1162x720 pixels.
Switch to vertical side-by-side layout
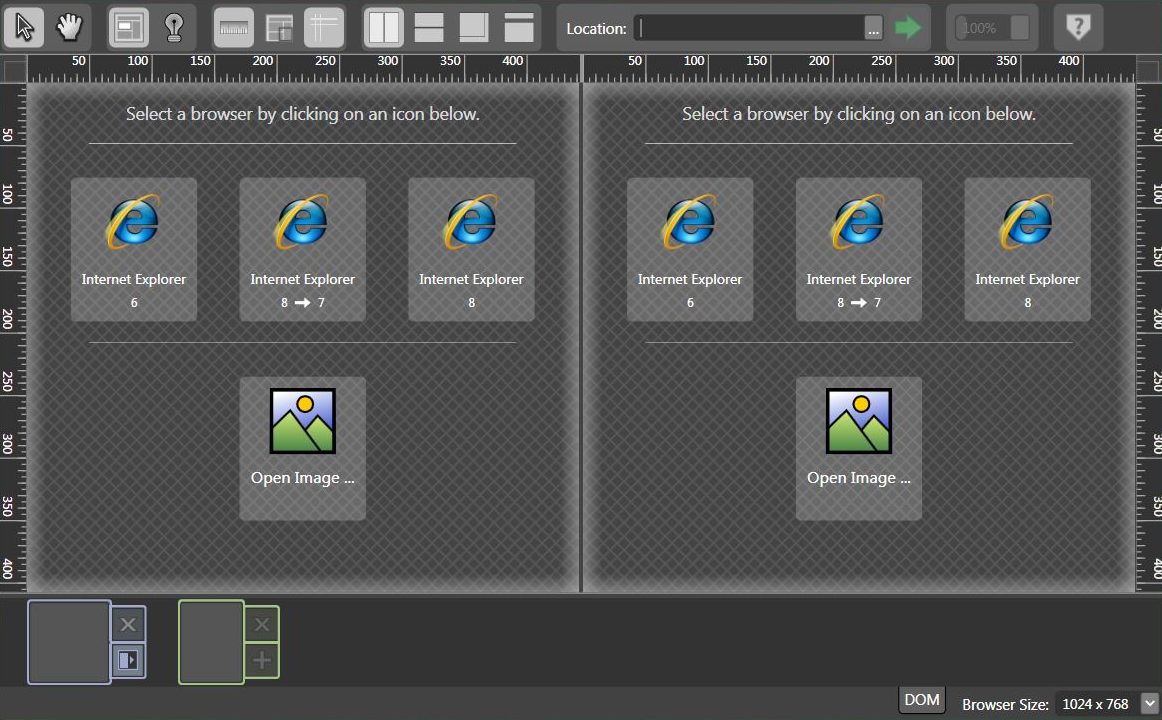point(384,28)
